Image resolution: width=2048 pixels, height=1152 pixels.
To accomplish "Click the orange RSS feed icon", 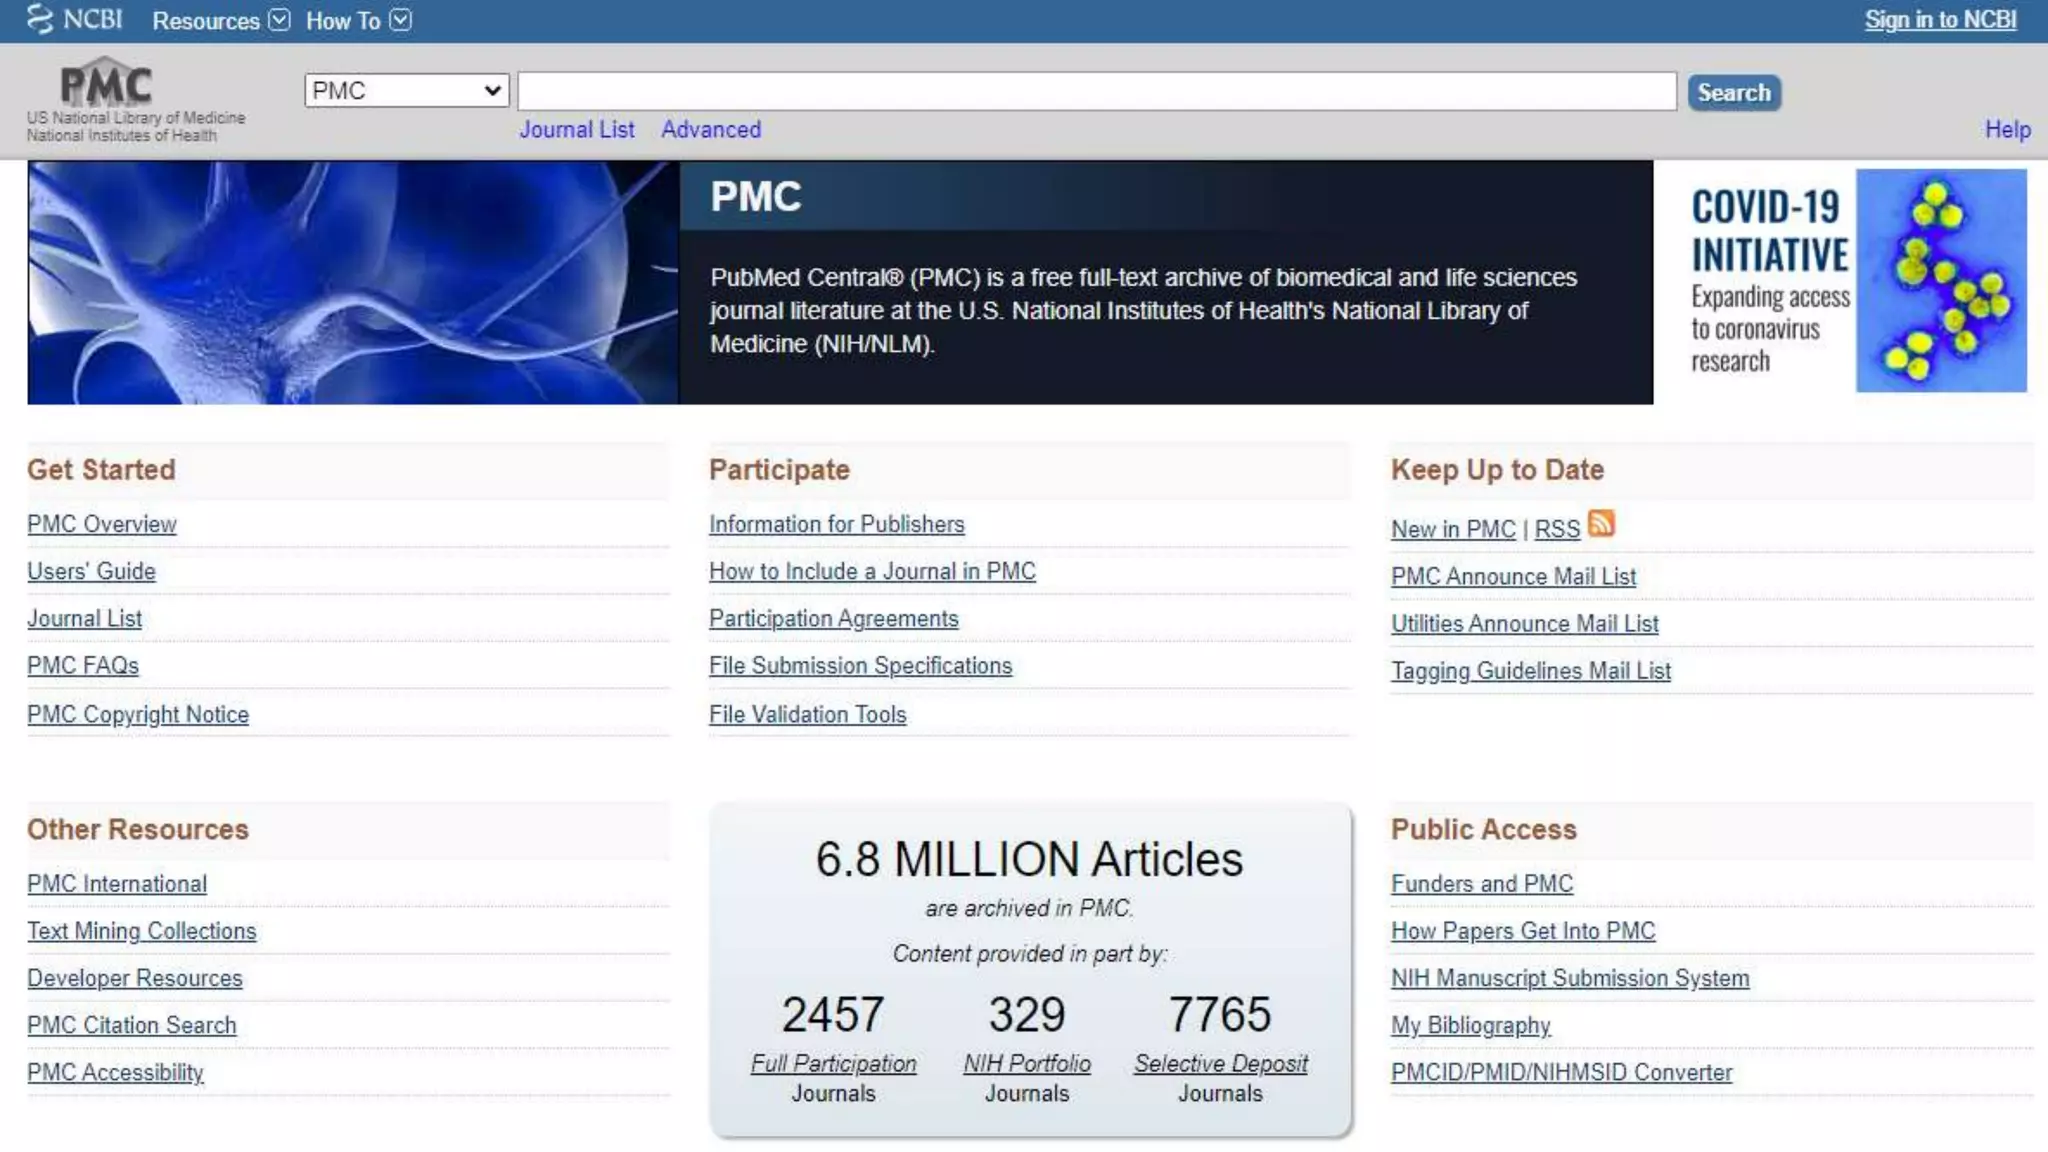I will coord(1601,524).
